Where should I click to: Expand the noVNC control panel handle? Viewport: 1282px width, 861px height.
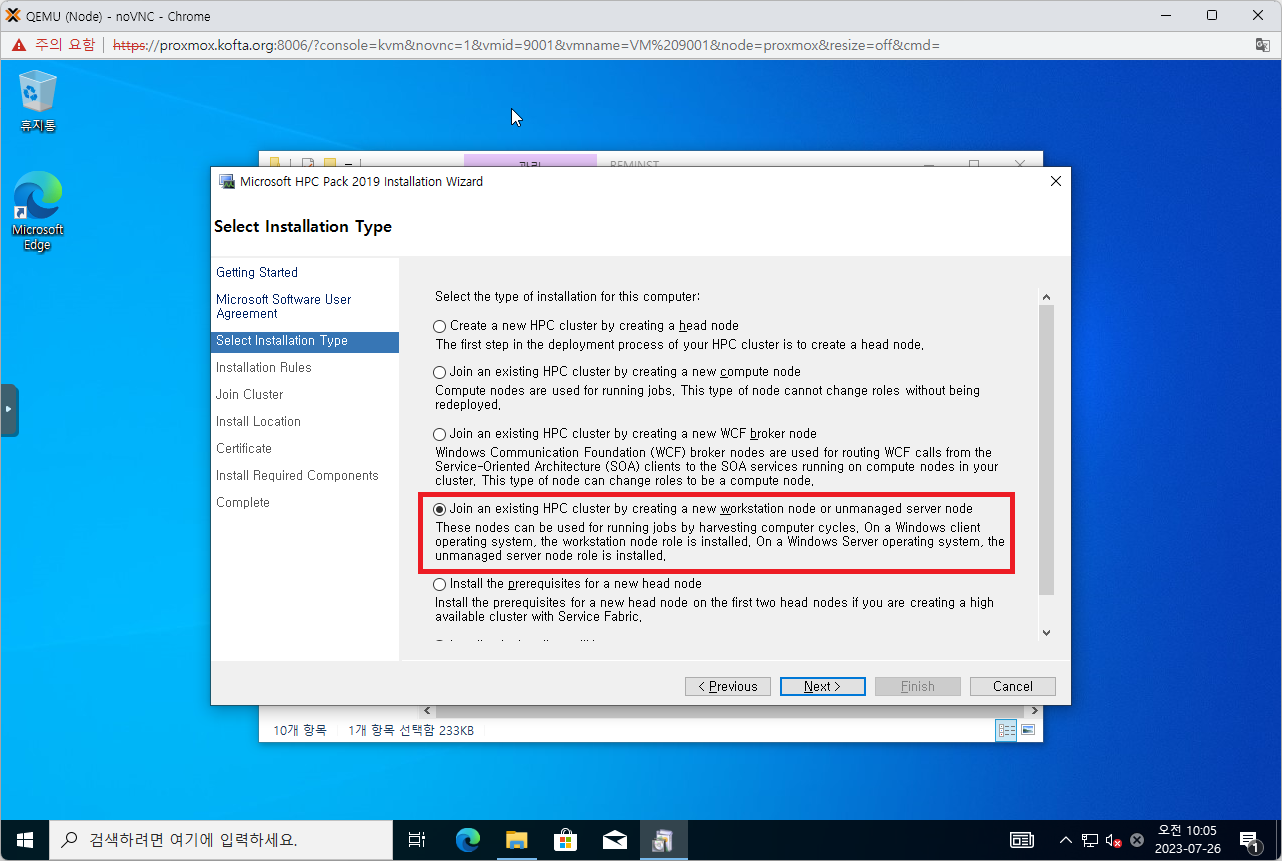tap(9, 410)
